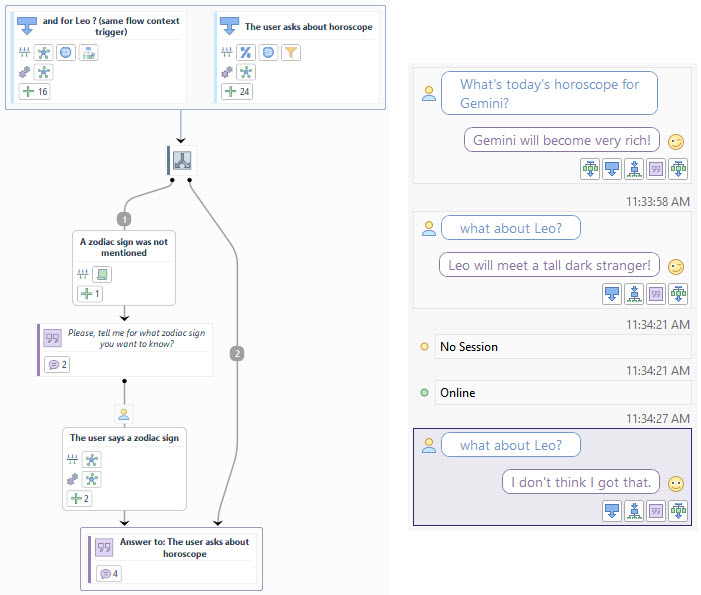The width and height of the screenshot is (701, 595).
Task: Click the smiley beside 'Leo will meet a tall dark stranger!'
Action: [x=676, y=267]
